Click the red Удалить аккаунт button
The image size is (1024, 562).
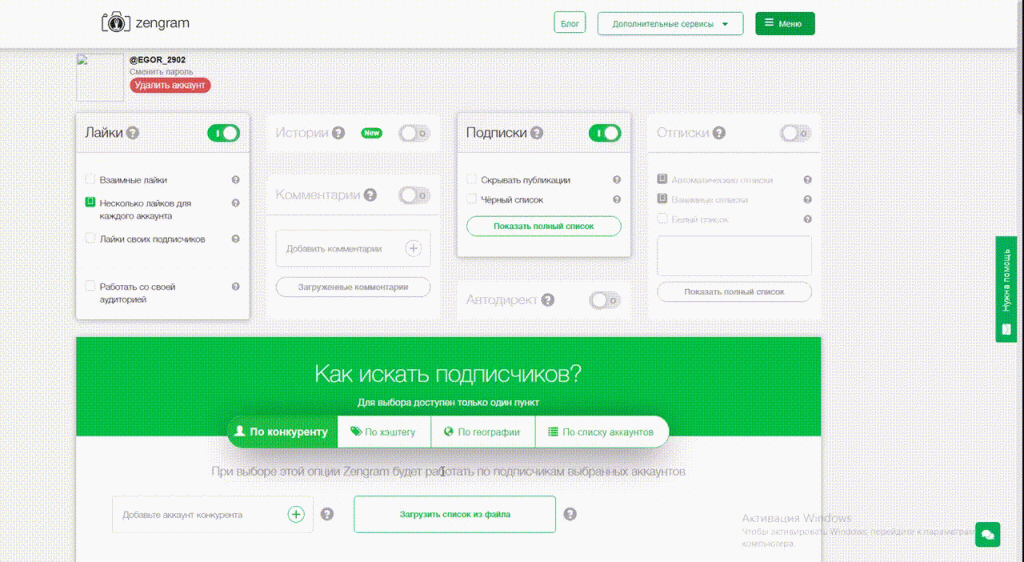(170, 86)
